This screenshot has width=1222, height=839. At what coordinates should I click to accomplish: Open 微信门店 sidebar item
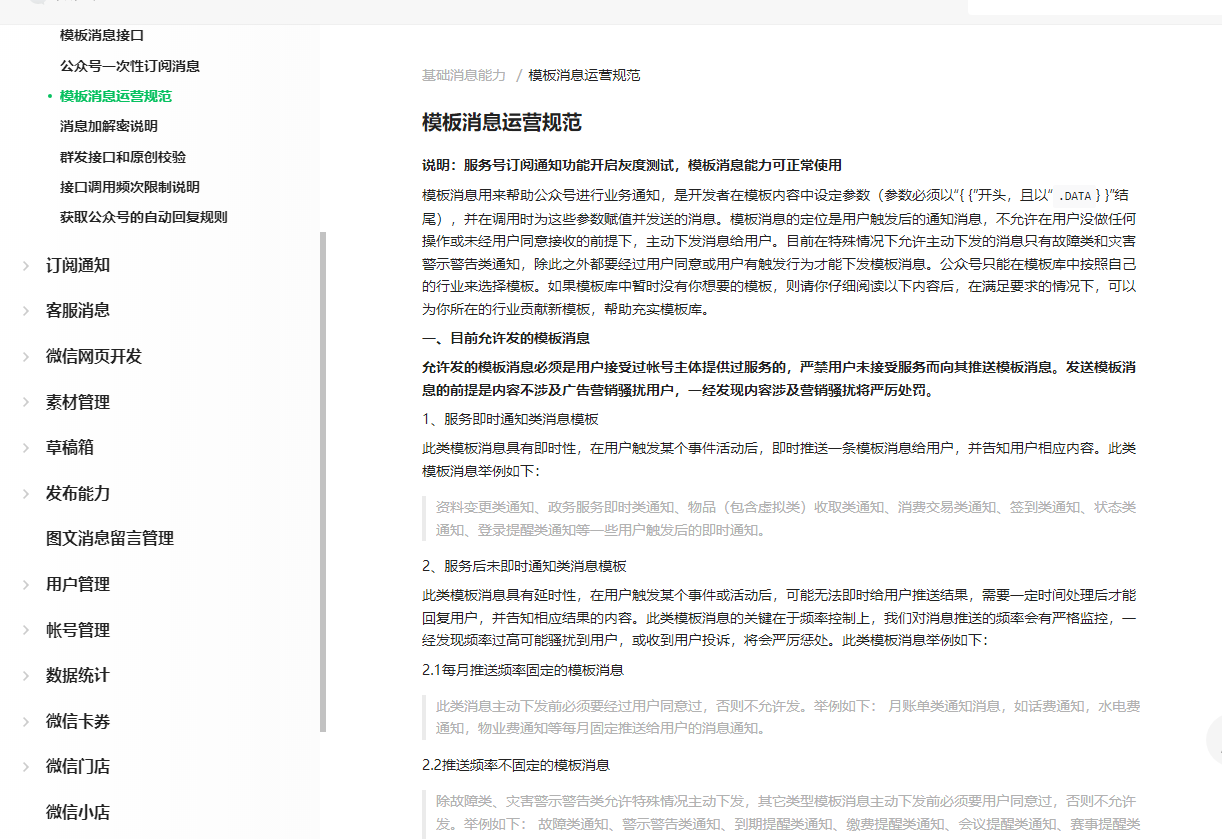(78, 766)
